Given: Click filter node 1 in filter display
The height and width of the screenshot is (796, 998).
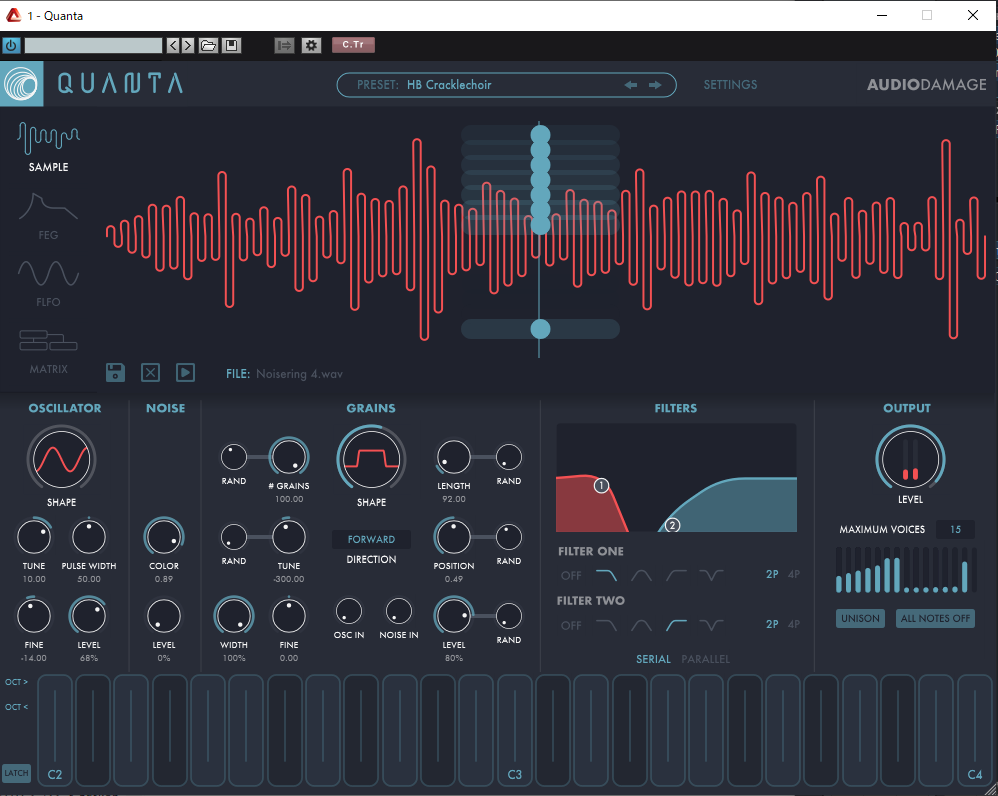Looking at the screenshot, I should point(601,486).
